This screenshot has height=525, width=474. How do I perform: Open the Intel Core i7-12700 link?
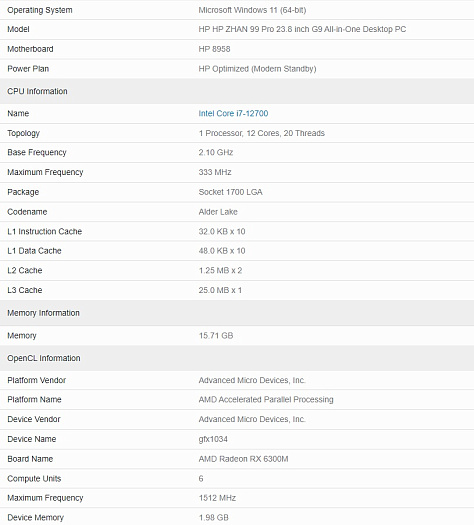point(233,114)
